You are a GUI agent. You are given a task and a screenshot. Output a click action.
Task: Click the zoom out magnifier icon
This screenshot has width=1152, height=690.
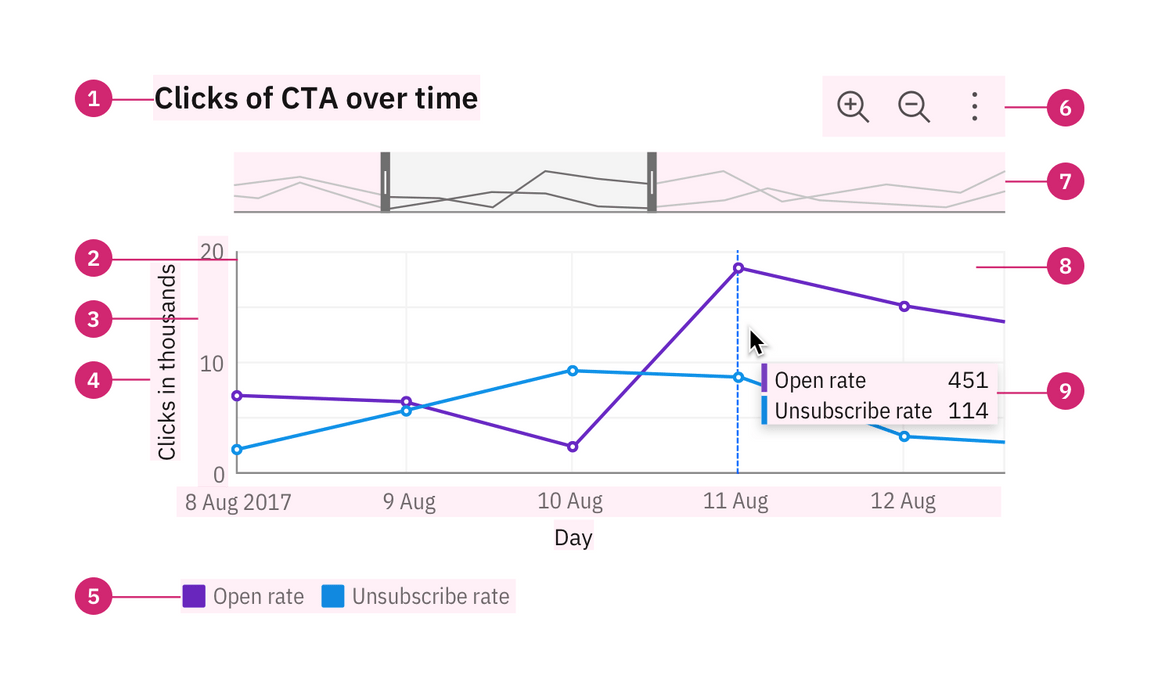(x=914, y=106)
